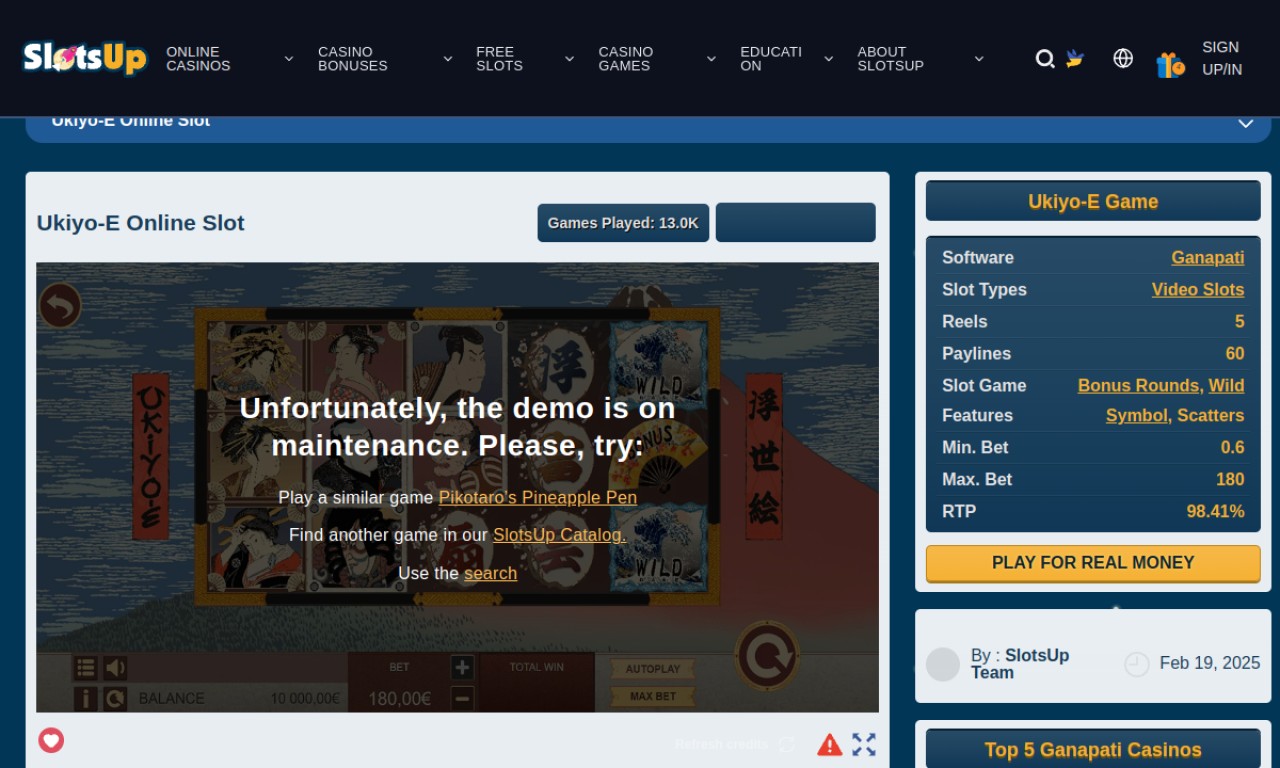The image size is (1280, 768).
Task: Click the speaker sound icon in the game
Action: pyautogui.click(x=116, y=668)
